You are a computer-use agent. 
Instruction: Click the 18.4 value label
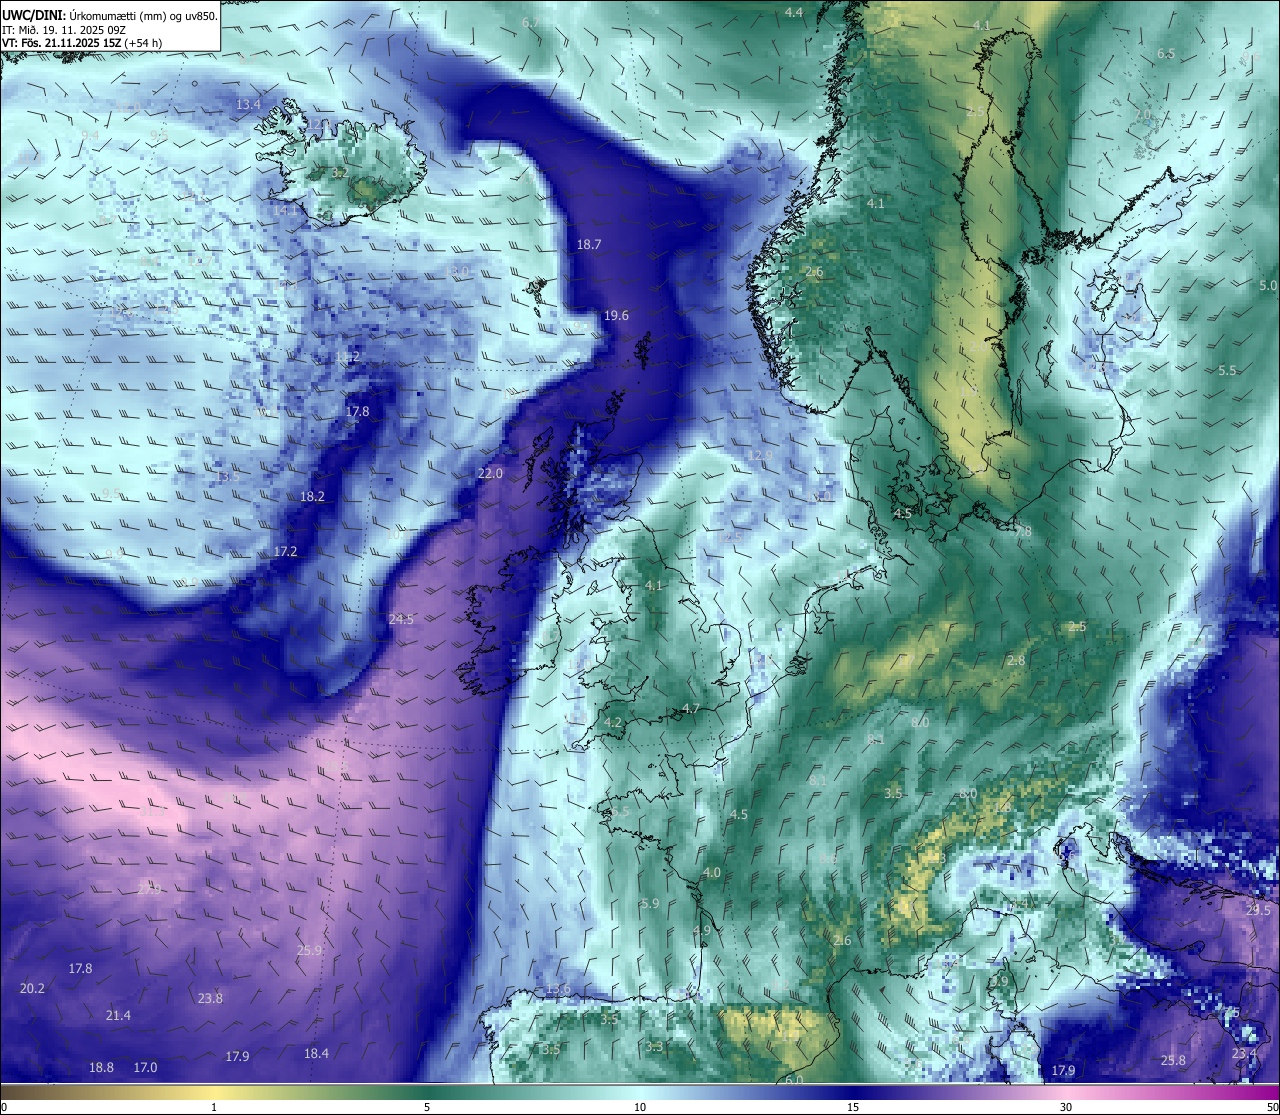coord(316,1054)
